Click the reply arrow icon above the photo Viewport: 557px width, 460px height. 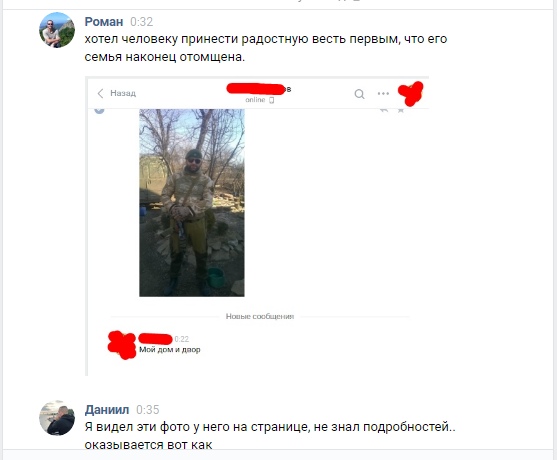384,110
